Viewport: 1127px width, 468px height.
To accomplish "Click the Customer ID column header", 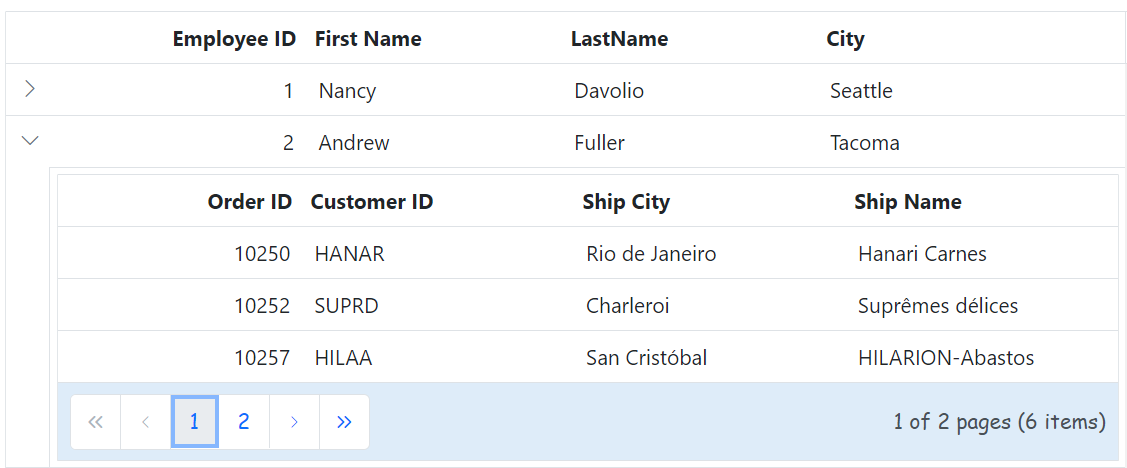I will tap(372, 202).
